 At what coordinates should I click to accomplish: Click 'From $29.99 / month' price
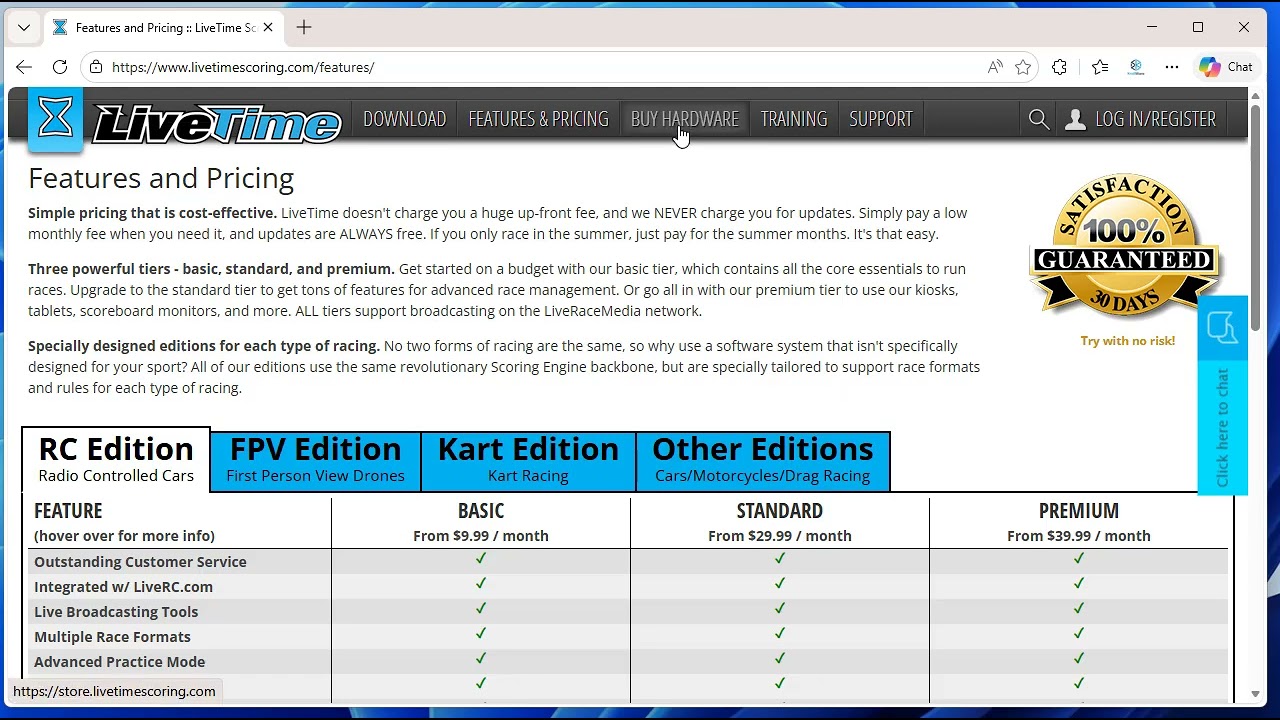pos(779,536)
